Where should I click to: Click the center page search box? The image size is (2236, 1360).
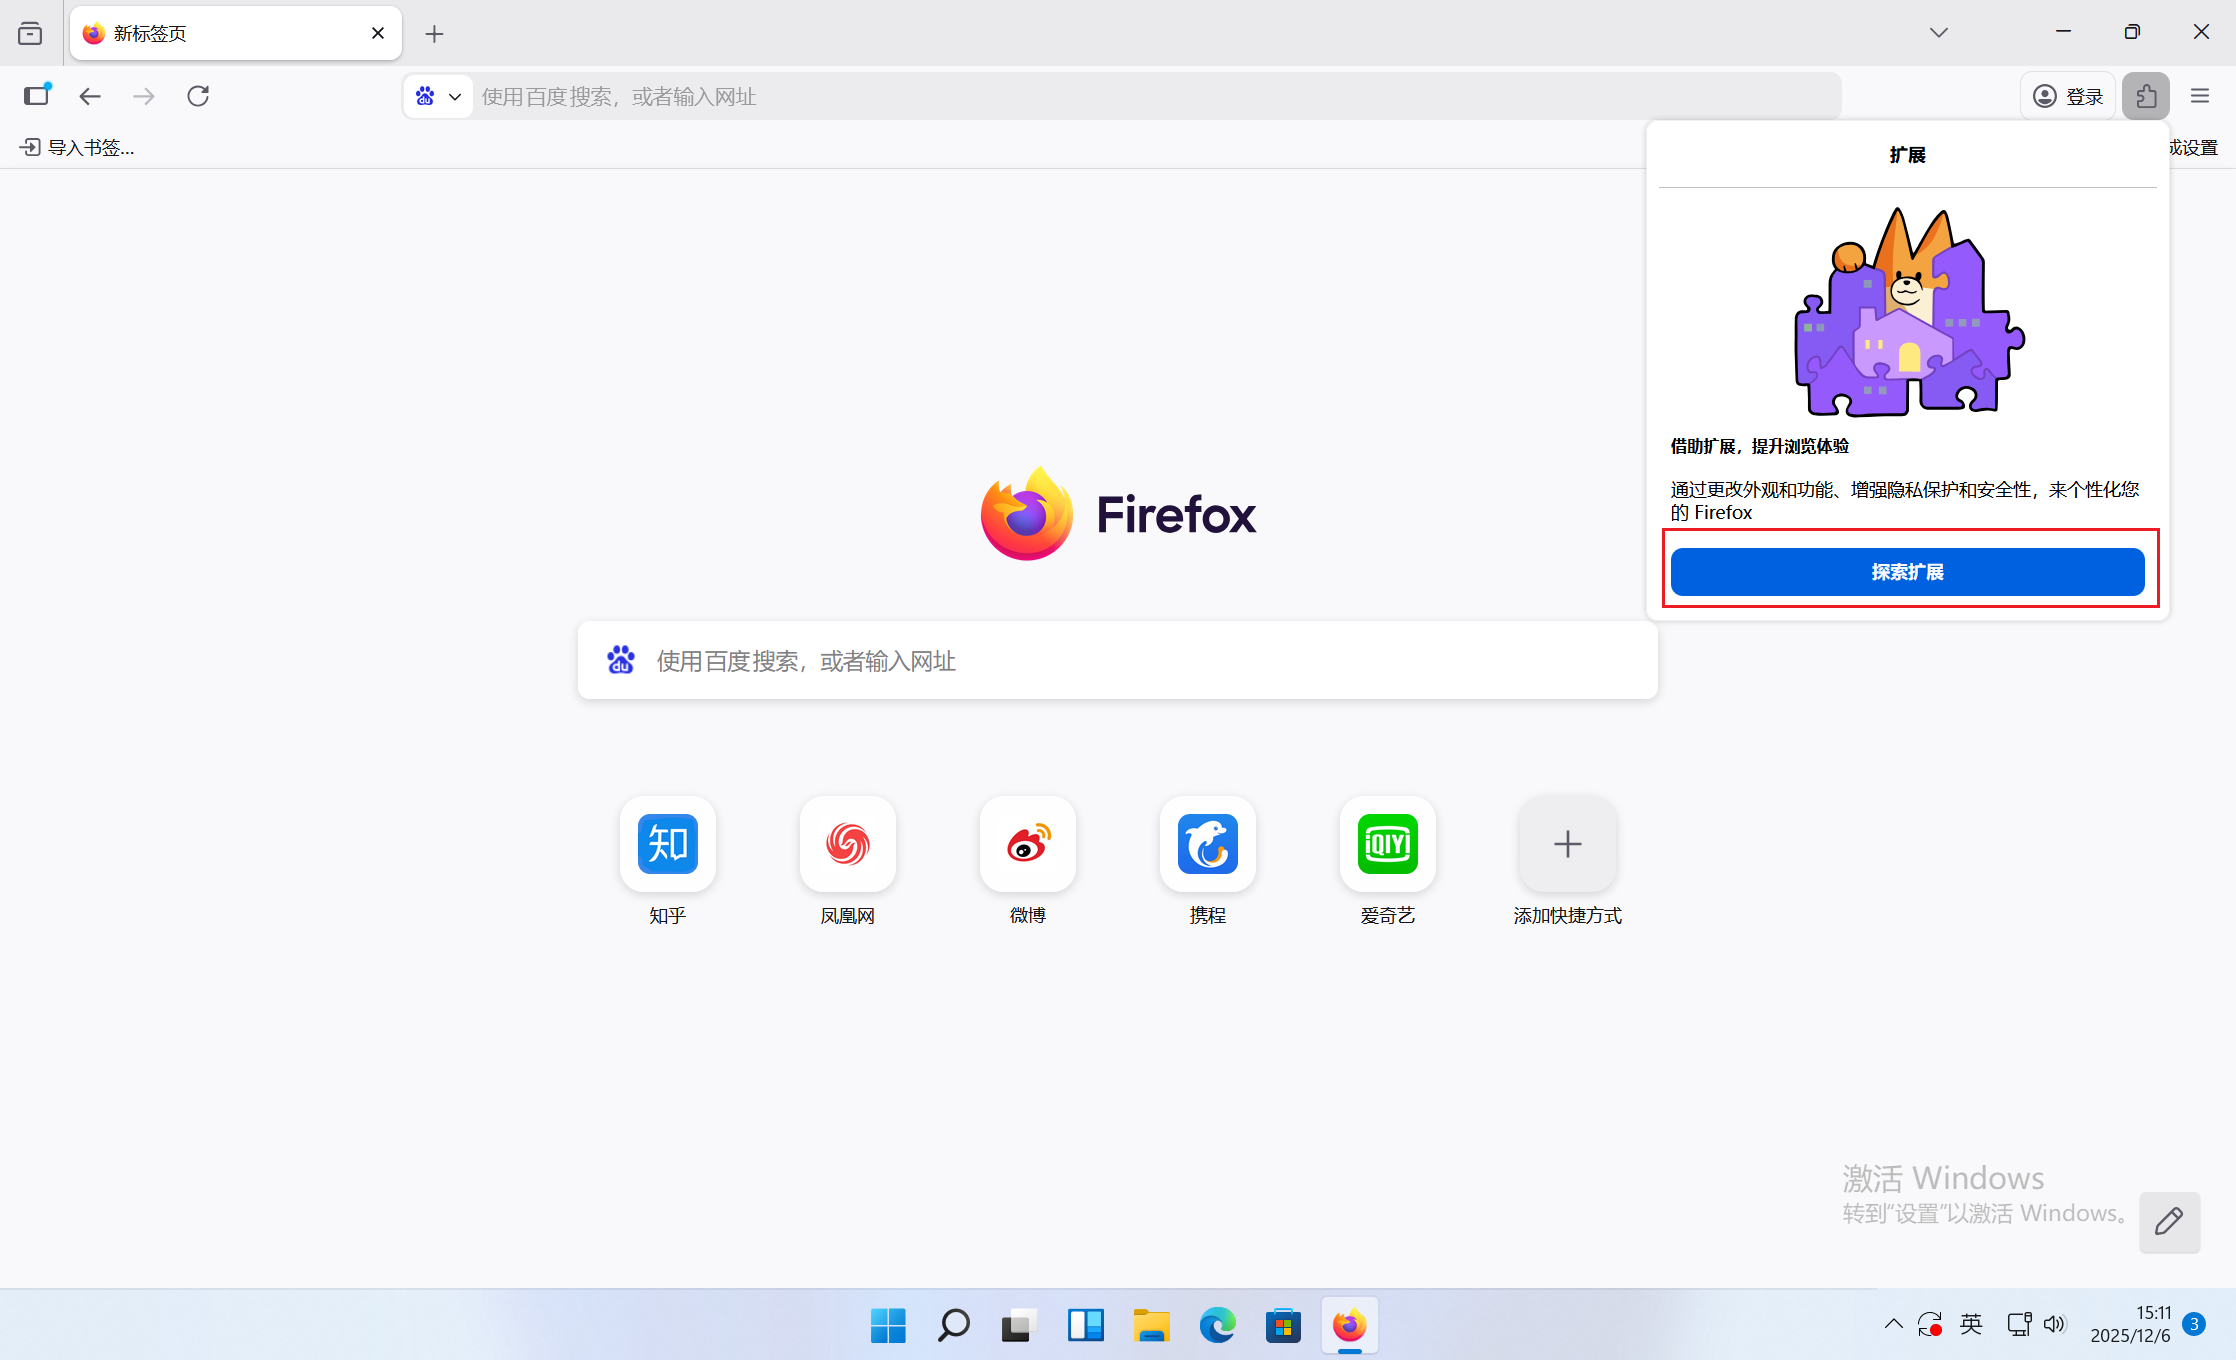(x=1117, y=660)
